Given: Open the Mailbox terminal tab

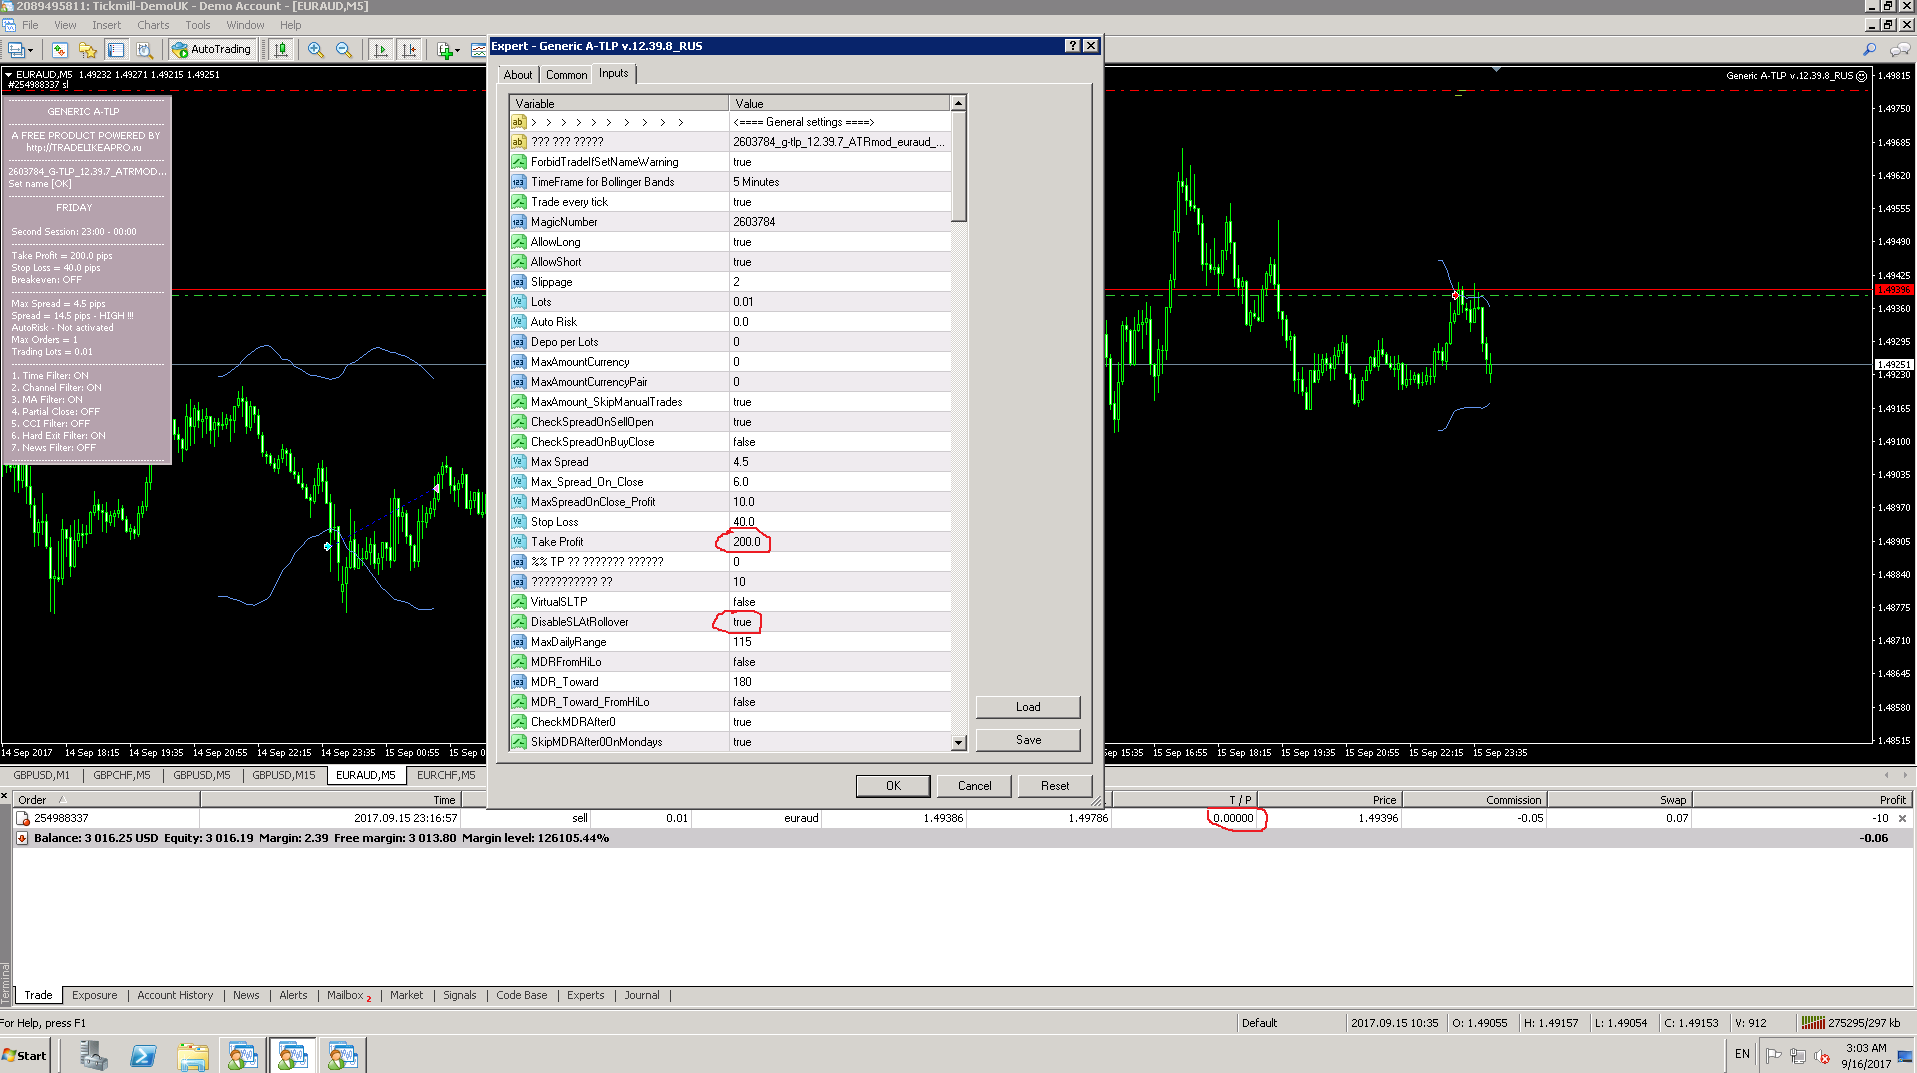Looking at the screenshot, I should (347, 995).
